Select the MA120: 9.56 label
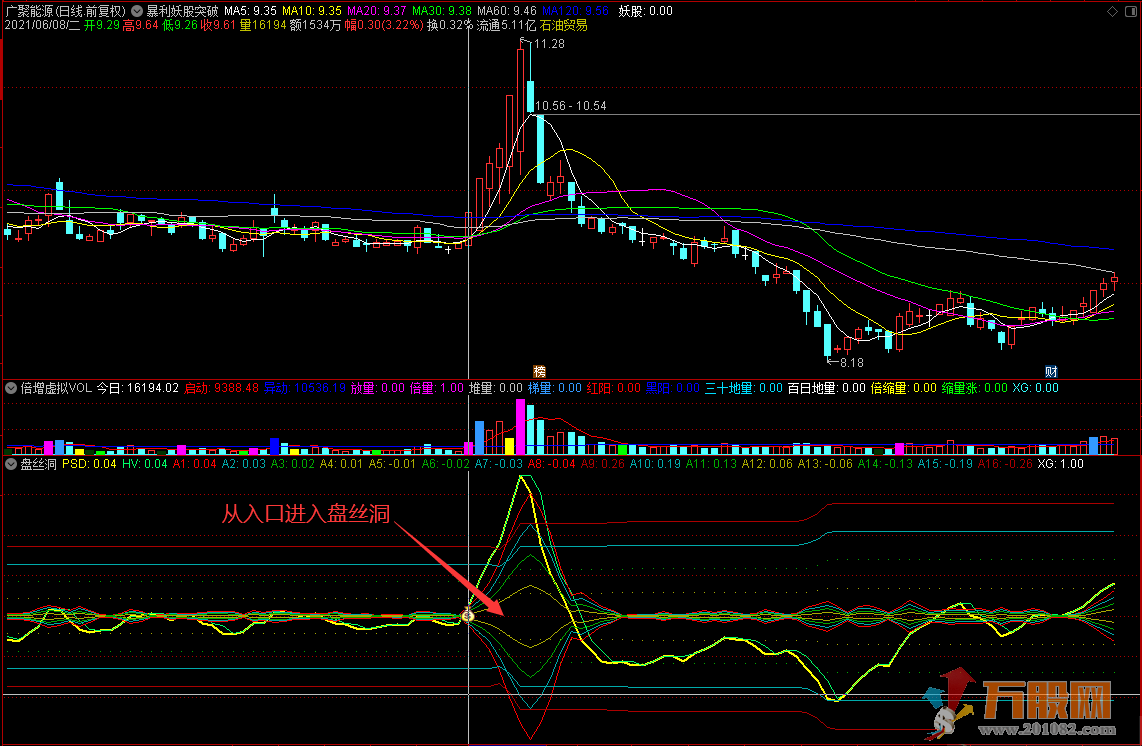 pyautogui.click(x=575, y=11)
